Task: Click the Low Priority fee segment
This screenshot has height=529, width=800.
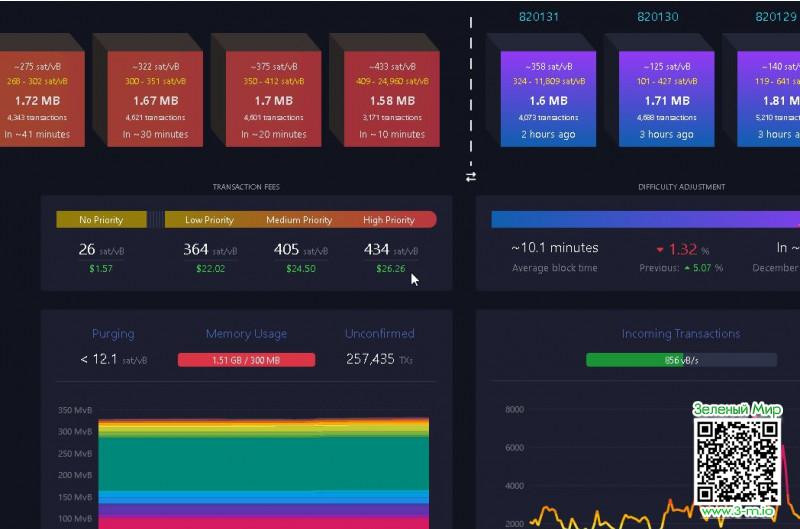Action: point(209,220)
